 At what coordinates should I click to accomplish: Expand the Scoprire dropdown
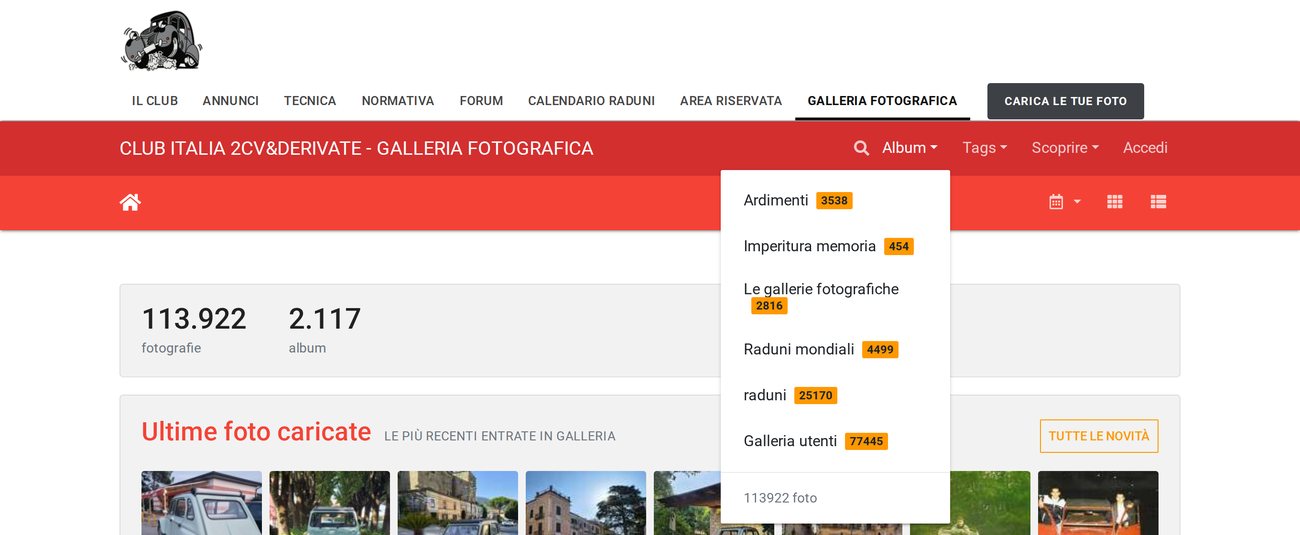(1065, 148)
